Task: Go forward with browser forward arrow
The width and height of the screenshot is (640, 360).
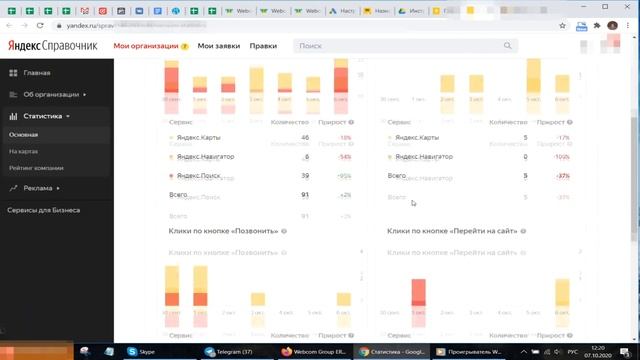Action: point(24,25)
